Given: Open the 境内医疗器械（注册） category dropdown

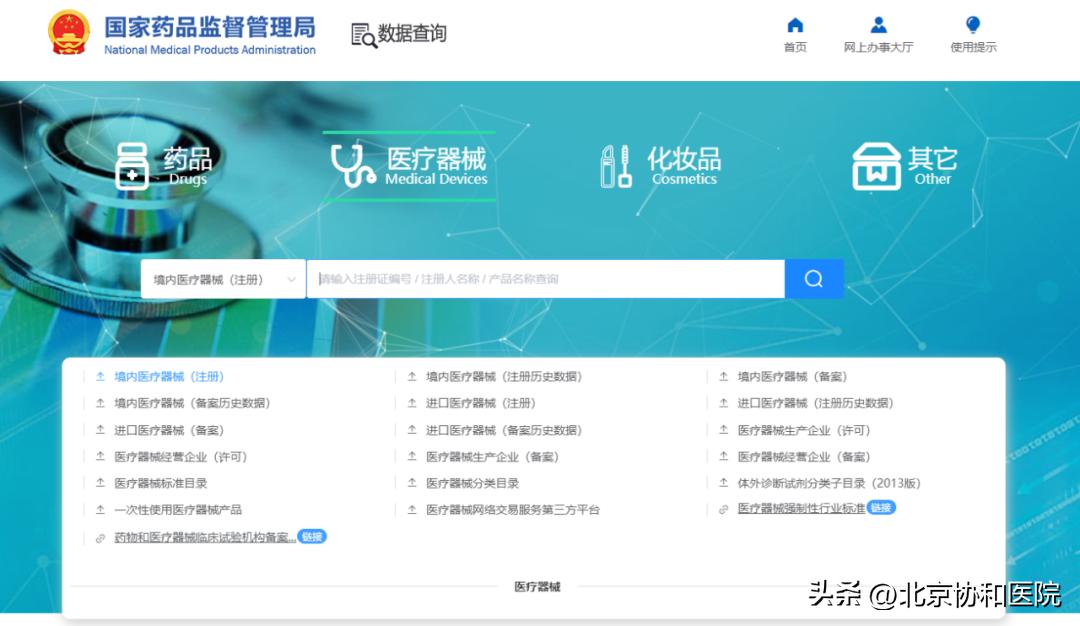Looking at the screenshot, I should coord(222,278).
